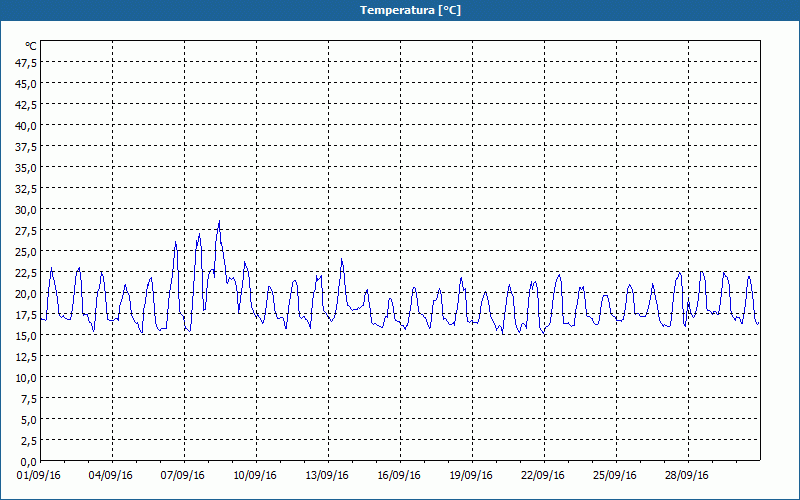Image resolution: width=800 pixels, height=500 pixels.
Task: Click the 30,0 y-axis label
Action: [x=27, y=210]
